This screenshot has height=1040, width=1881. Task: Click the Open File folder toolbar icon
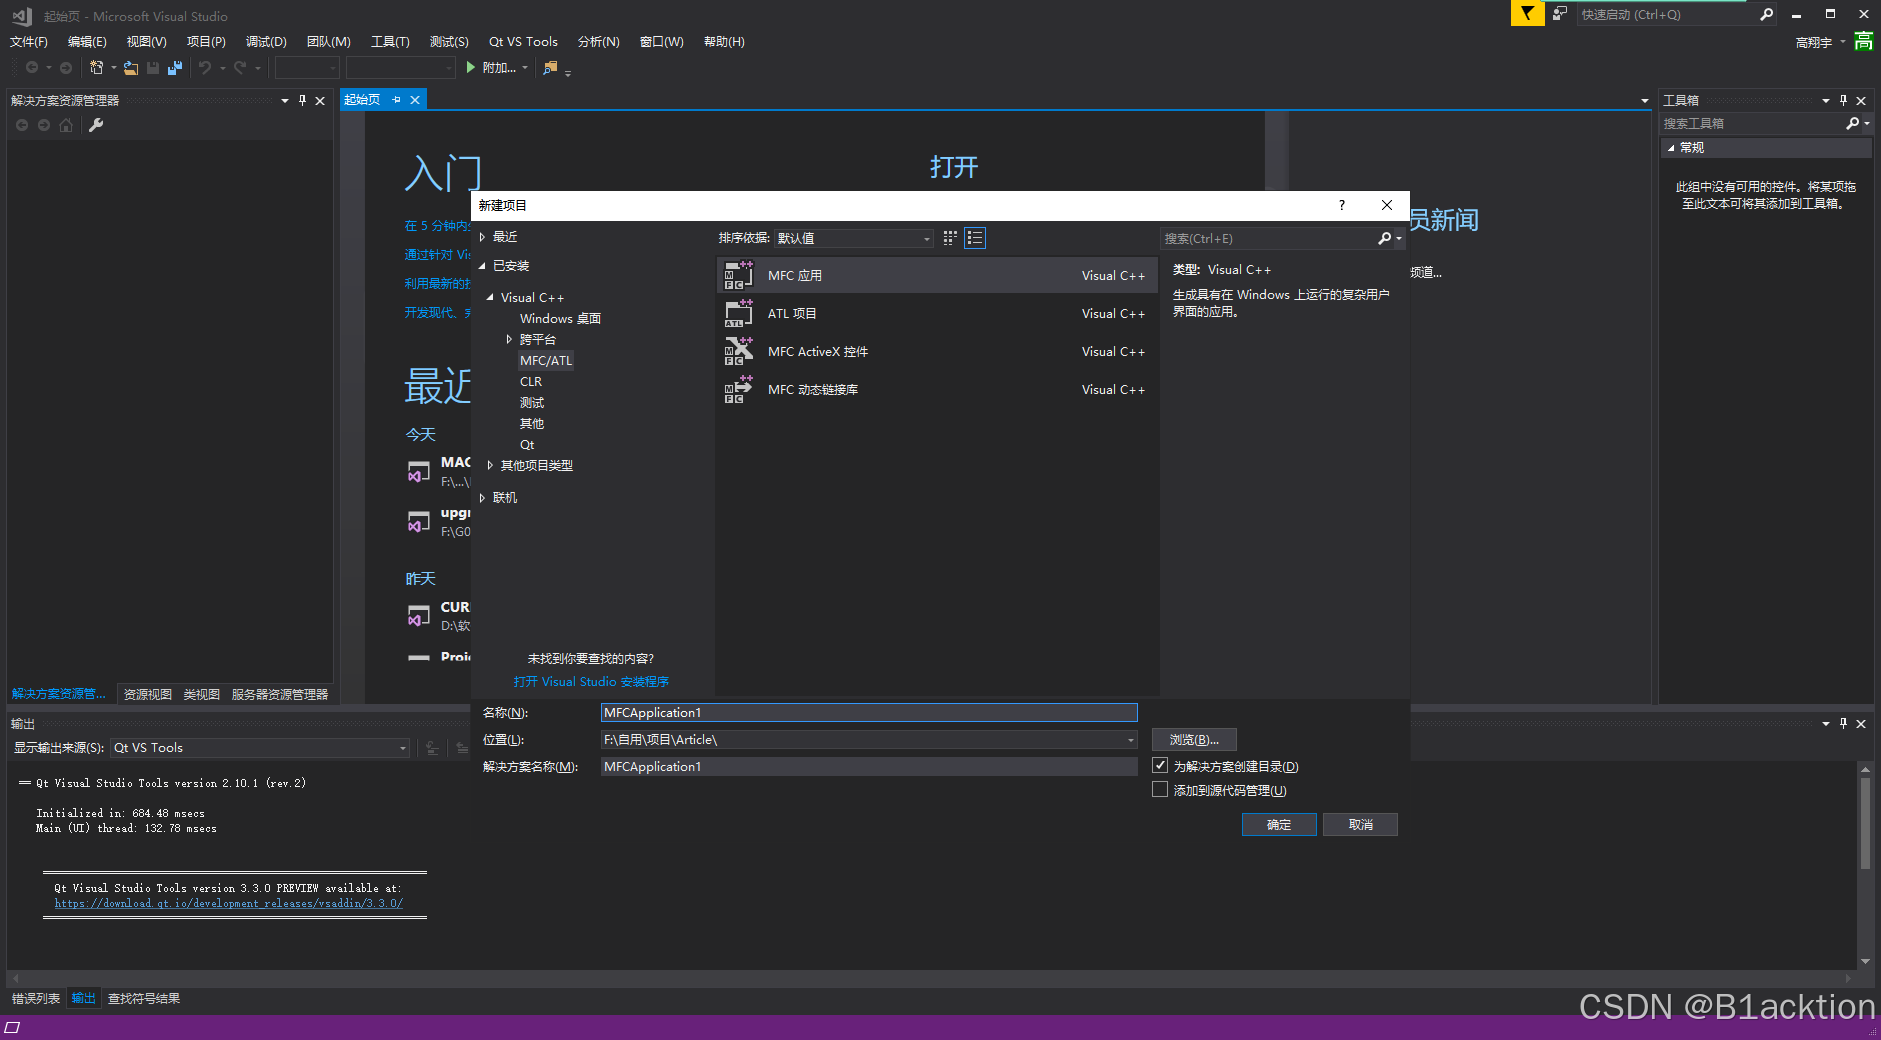pos(131,67)
